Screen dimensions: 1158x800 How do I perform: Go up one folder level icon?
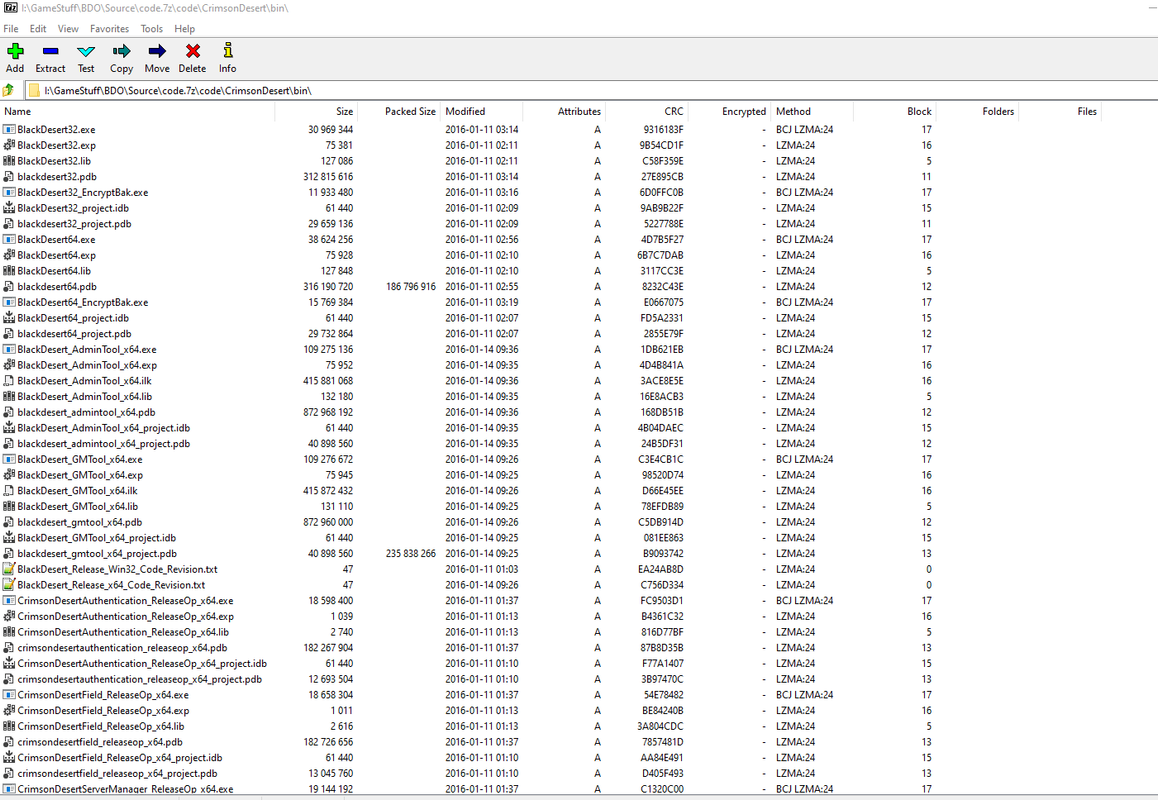[x=8, y=90]
